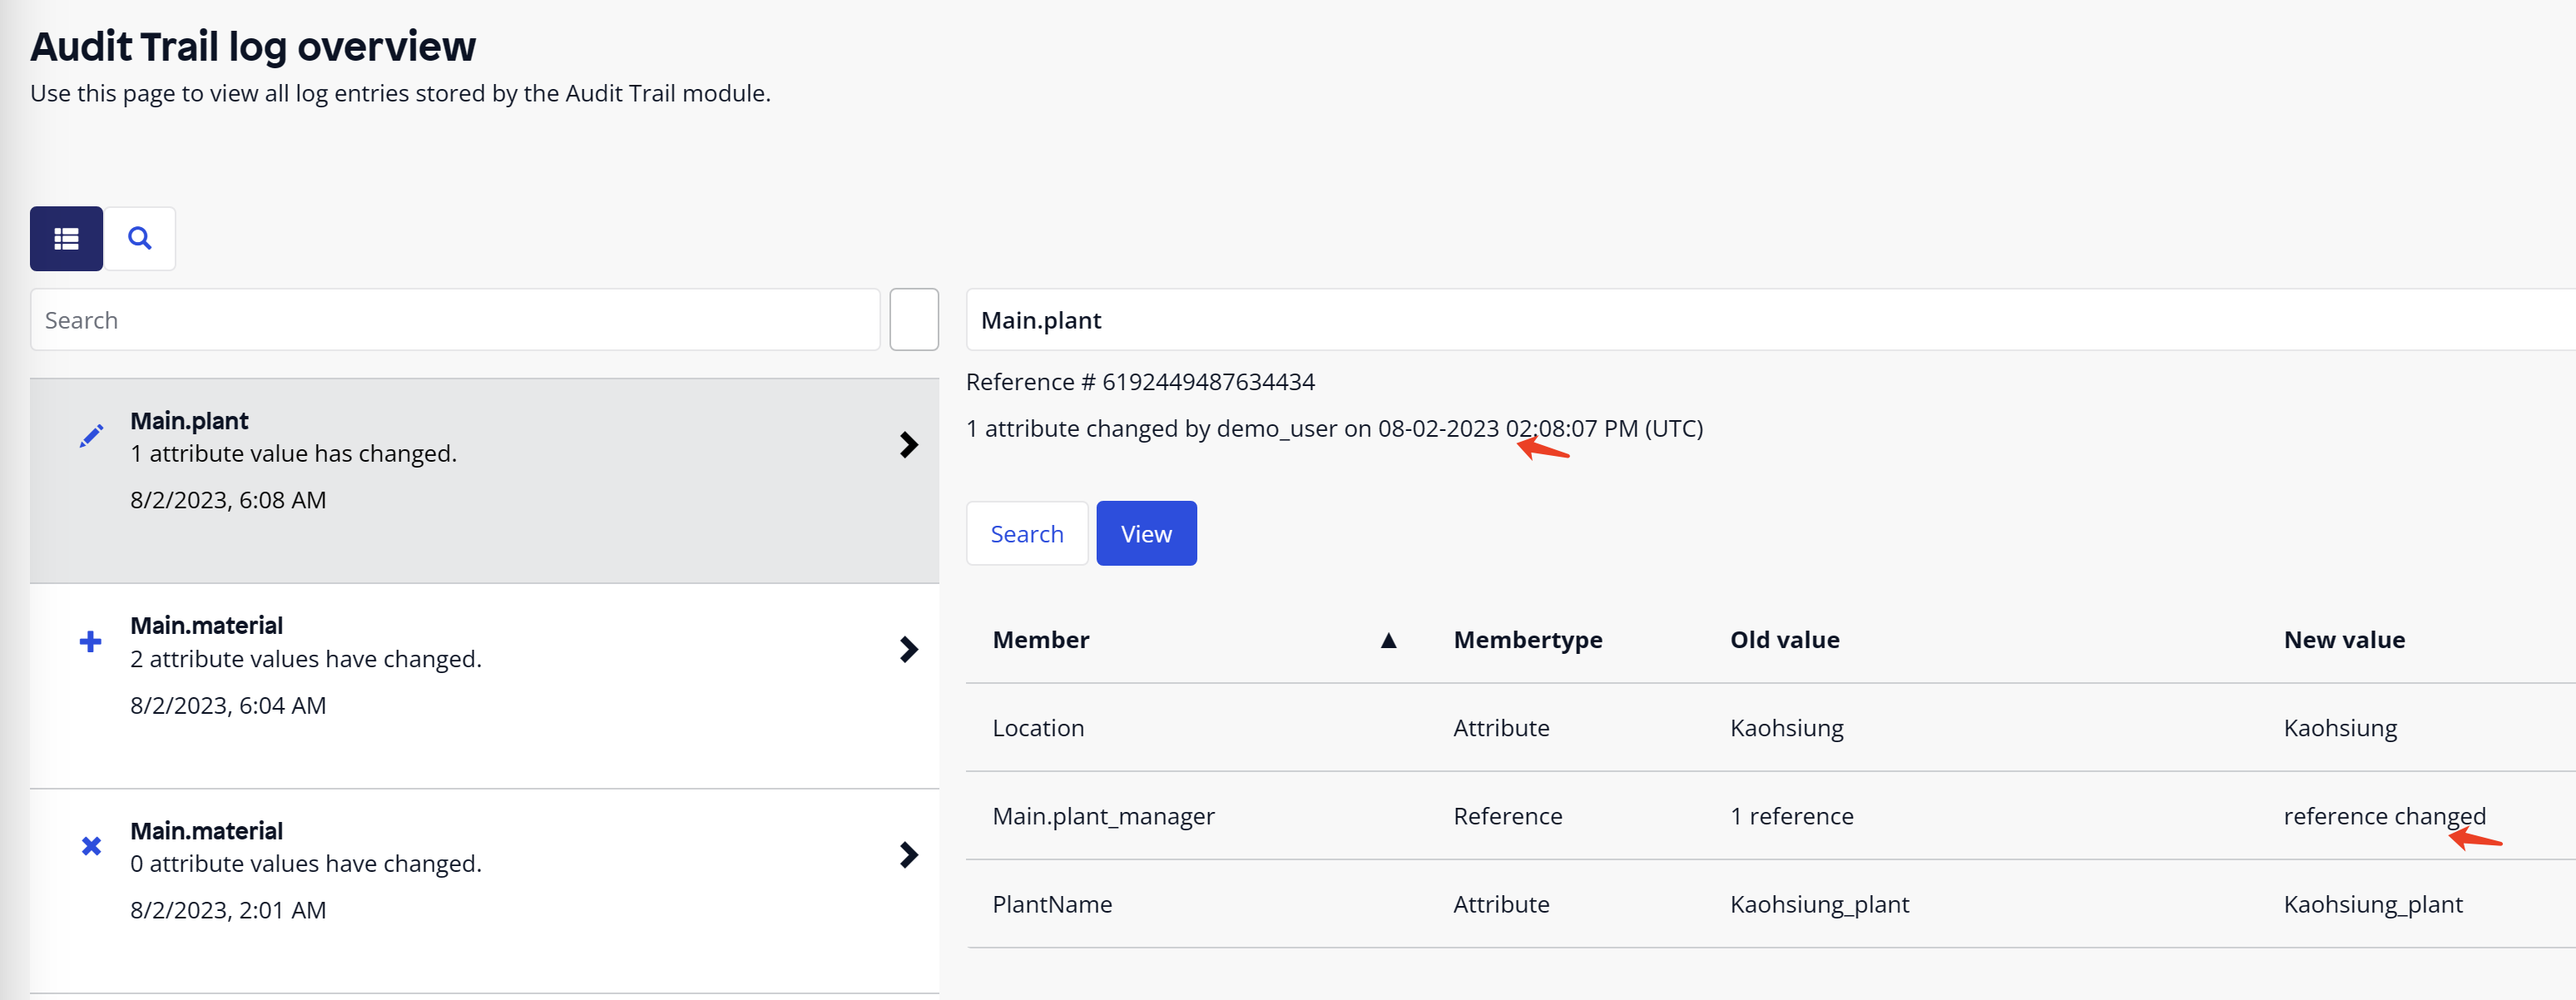Select Main.plant log entry title
The width and height of the screenshot is (2576, 1000).
click(189, 421)
